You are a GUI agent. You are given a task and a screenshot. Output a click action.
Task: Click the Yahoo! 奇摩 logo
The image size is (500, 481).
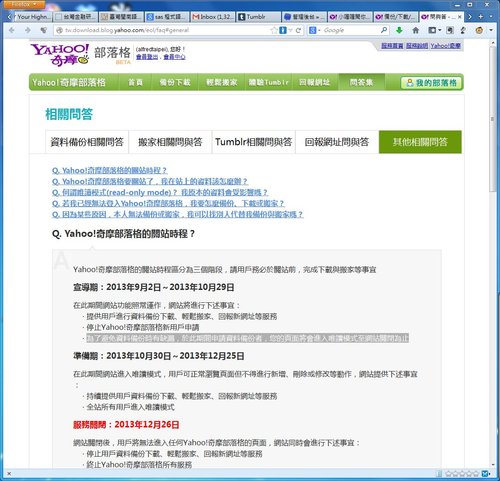coord(60,55)
